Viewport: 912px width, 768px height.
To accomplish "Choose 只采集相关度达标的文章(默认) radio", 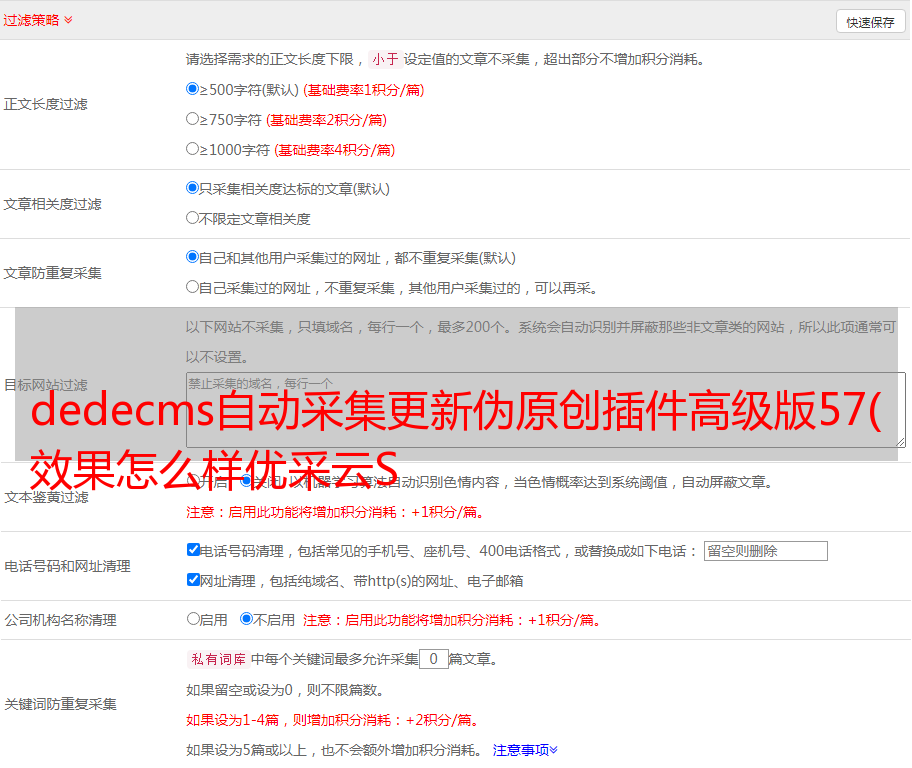I will pyautogui.click(x=192, y=188).
